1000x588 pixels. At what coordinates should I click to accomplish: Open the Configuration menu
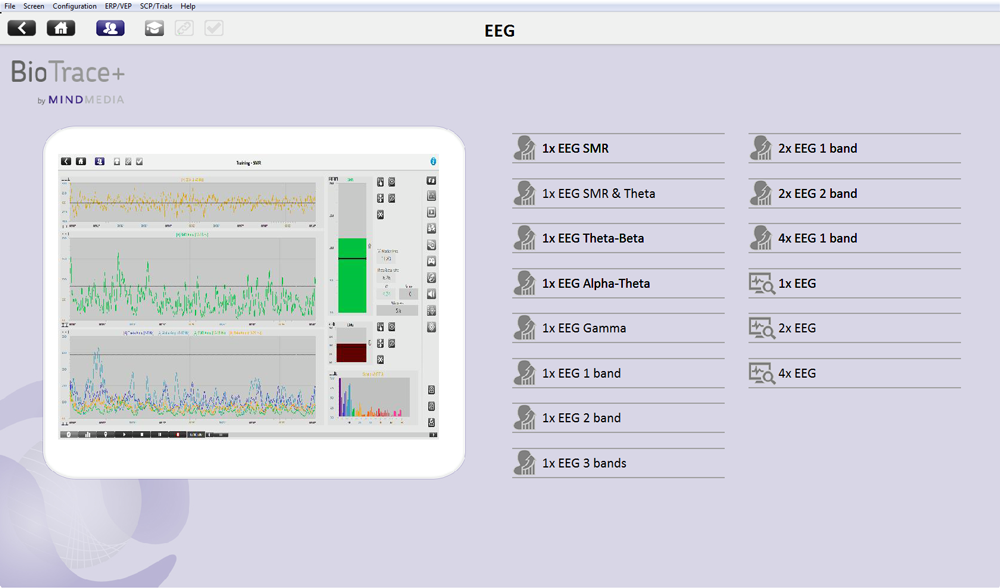click(75, 6)
